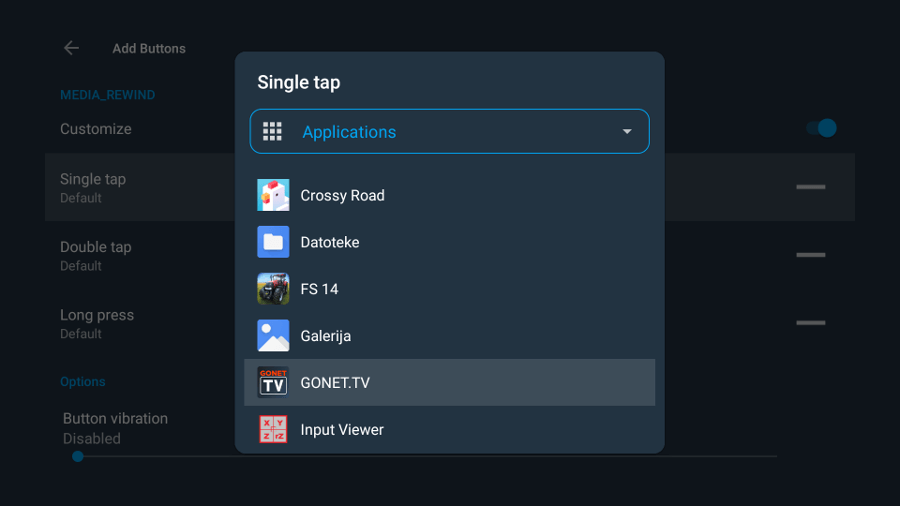Screen dimensions: 900x506
Task: Select the Crossy Road app icon
Action: [273, 195]
